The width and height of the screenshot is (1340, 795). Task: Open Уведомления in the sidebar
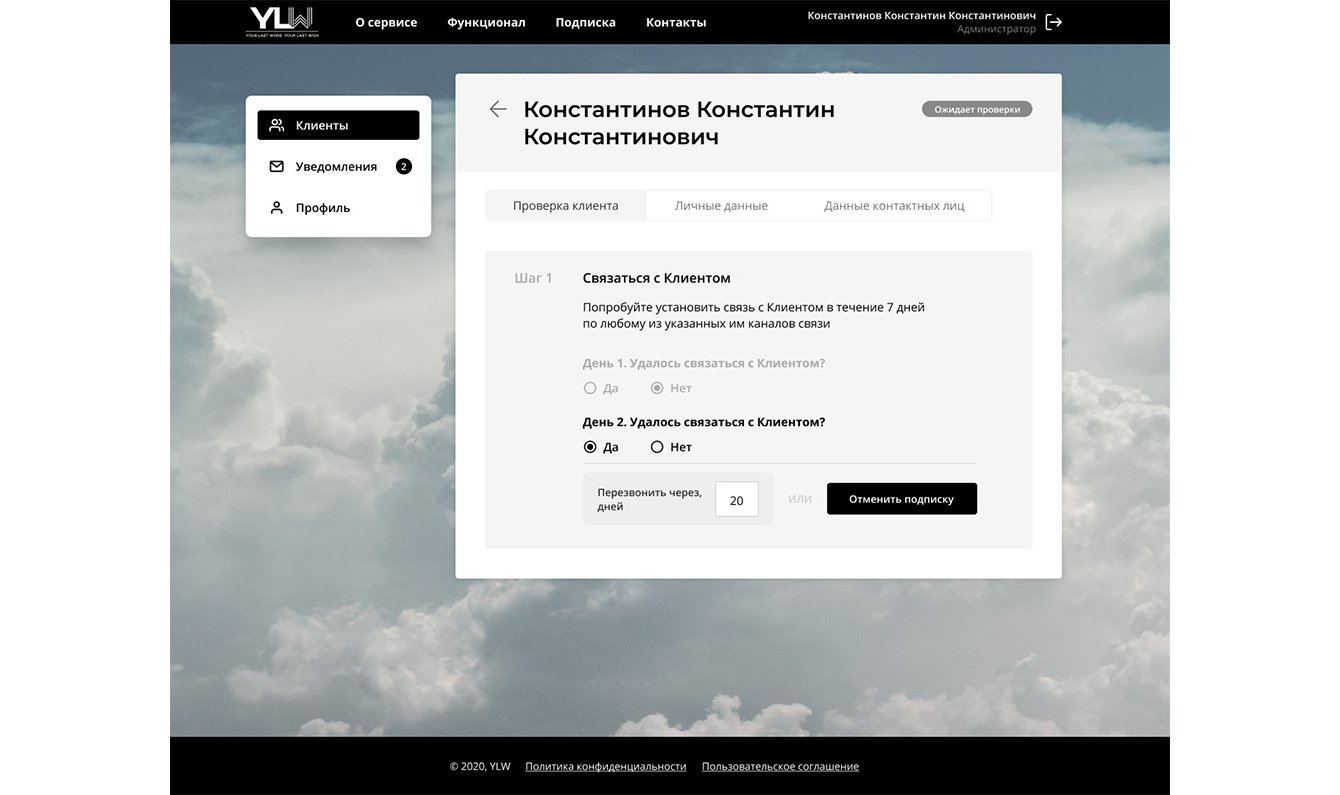click(338, 166)
